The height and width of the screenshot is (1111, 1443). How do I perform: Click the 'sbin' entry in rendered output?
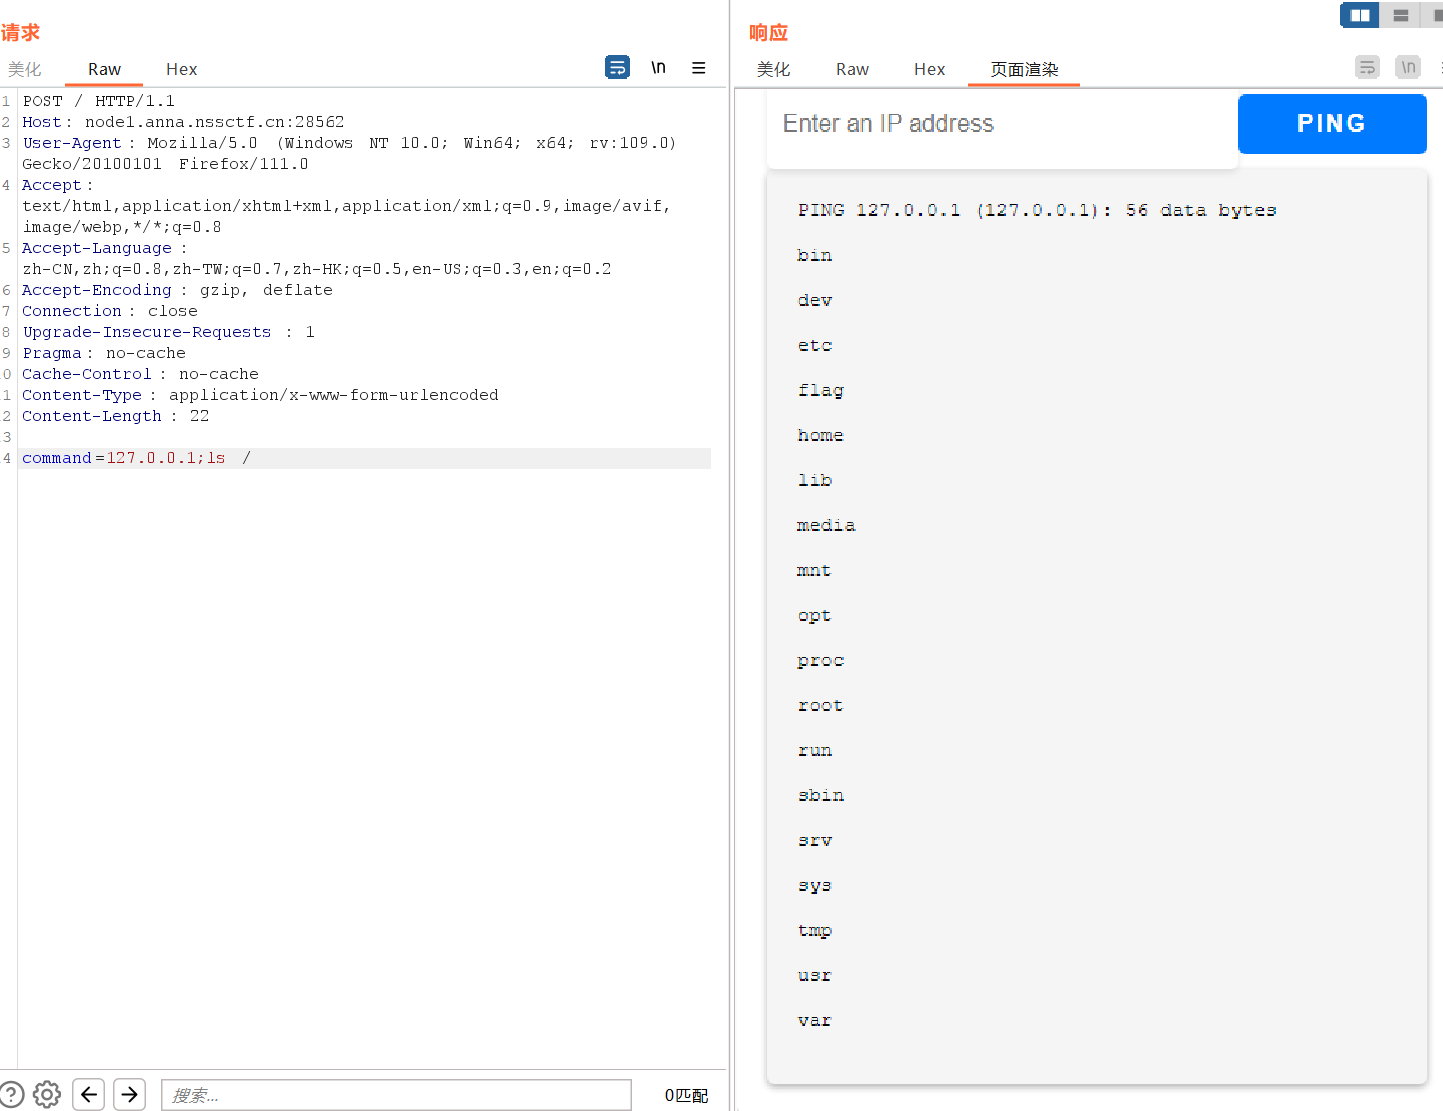[821, 795]
